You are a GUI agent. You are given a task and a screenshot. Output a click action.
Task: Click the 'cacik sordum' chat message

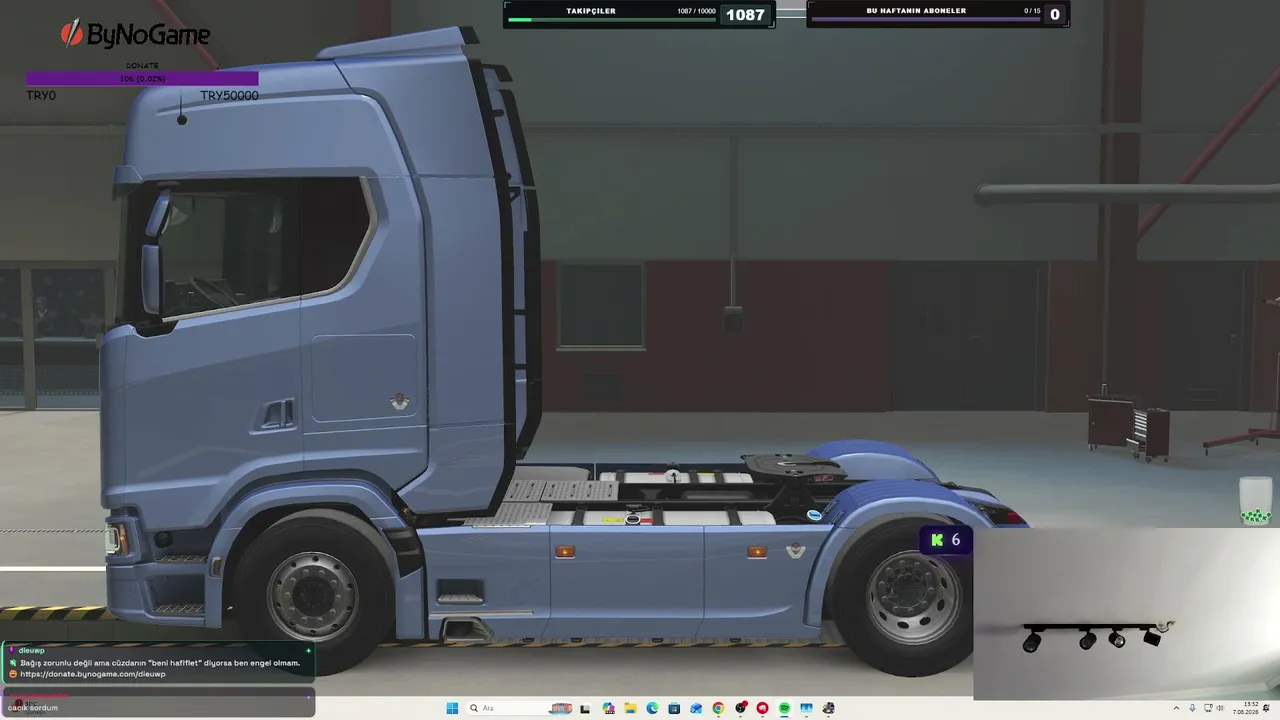[33, 708]
